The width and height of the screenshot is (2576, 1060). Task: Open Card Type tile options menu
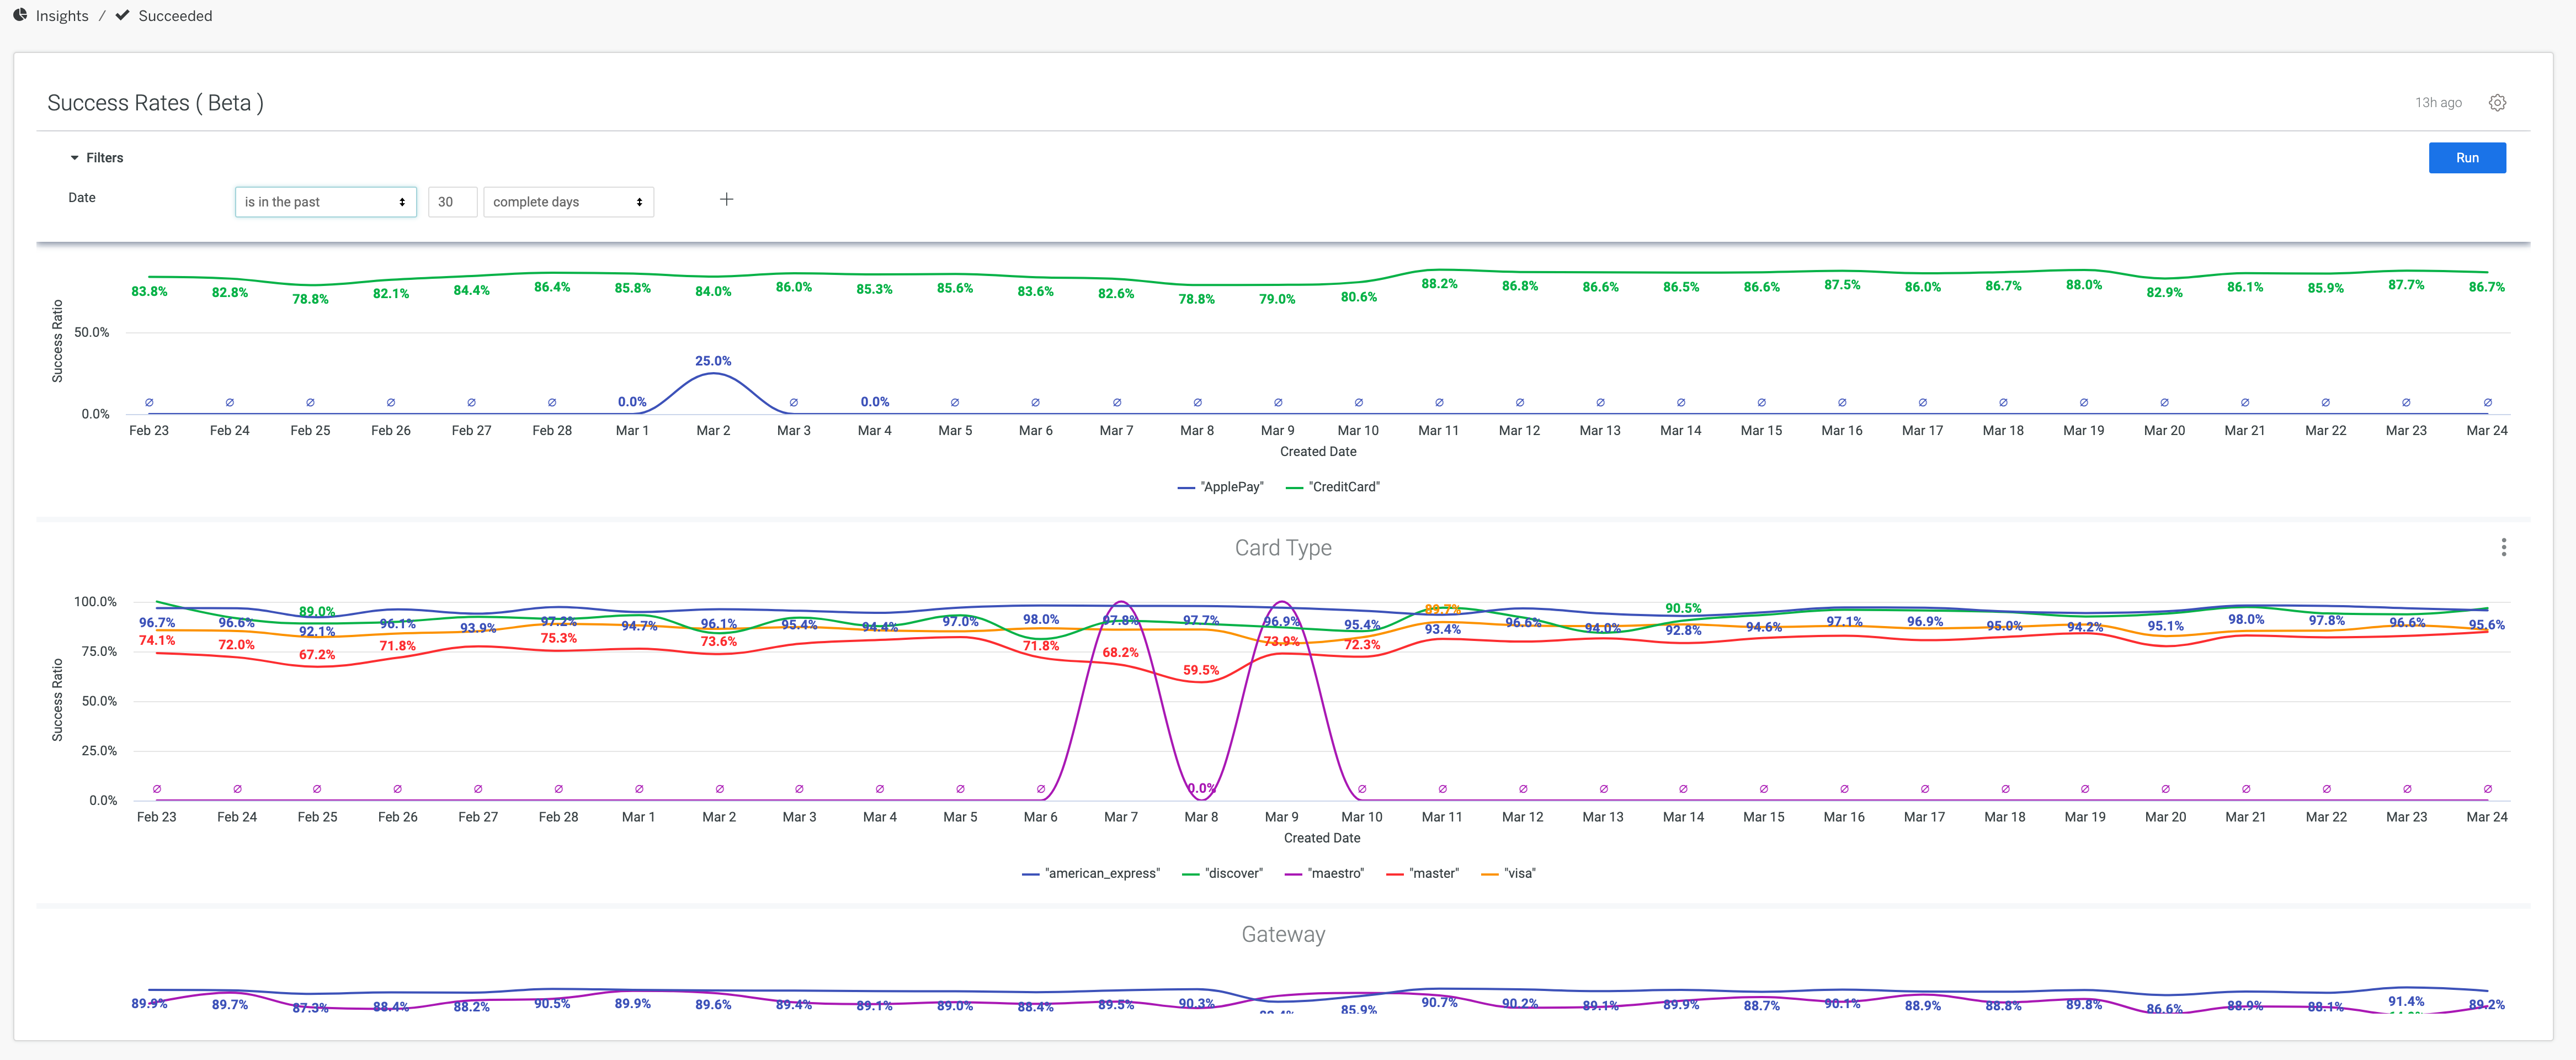coord(2503,547)
